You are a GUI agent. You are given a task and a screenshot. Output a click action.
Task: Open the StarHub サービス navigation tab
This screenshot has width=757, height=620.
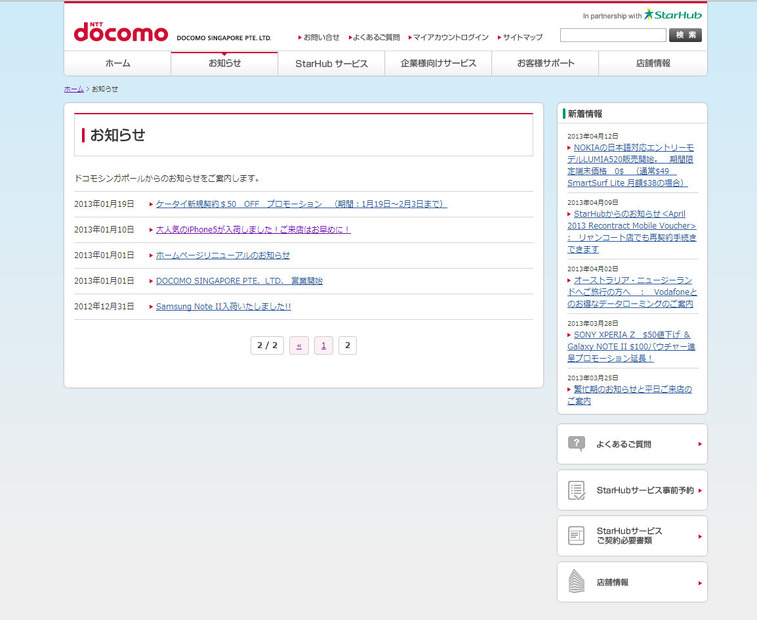331,63
